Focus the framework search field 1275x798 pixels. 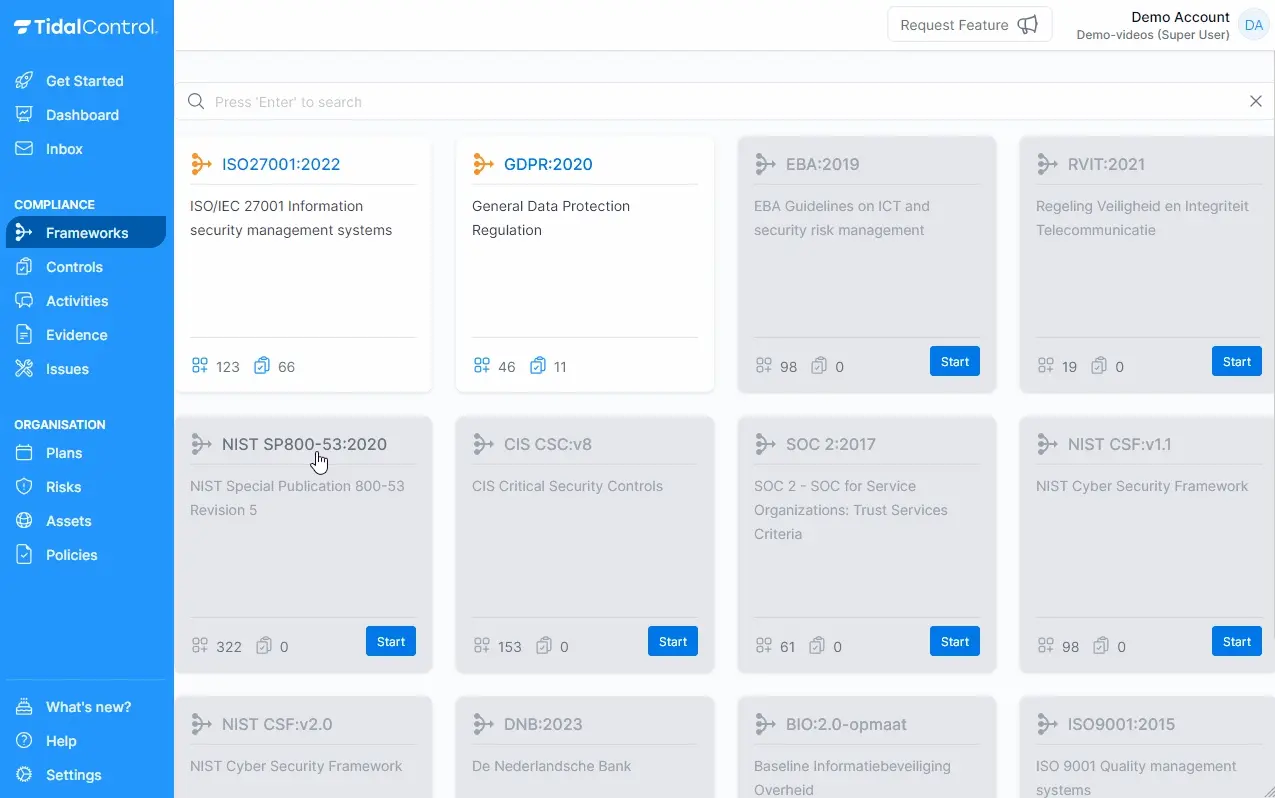(724, 101)
